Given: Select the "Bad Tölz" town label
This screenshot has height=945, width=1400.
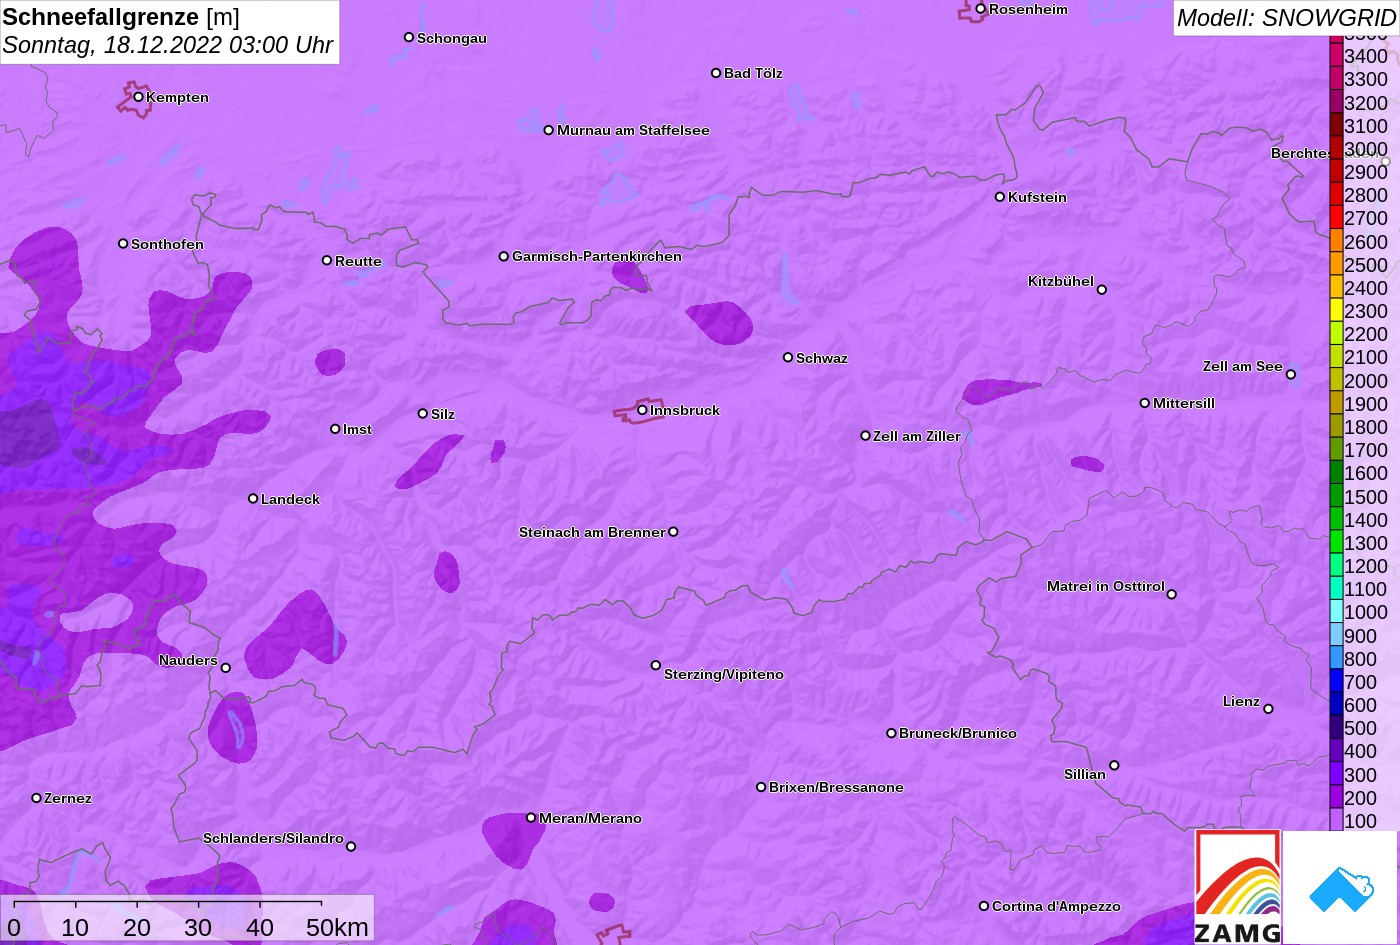Looking at the screenshot, I should pyautogui.click(x=753, y=73).
